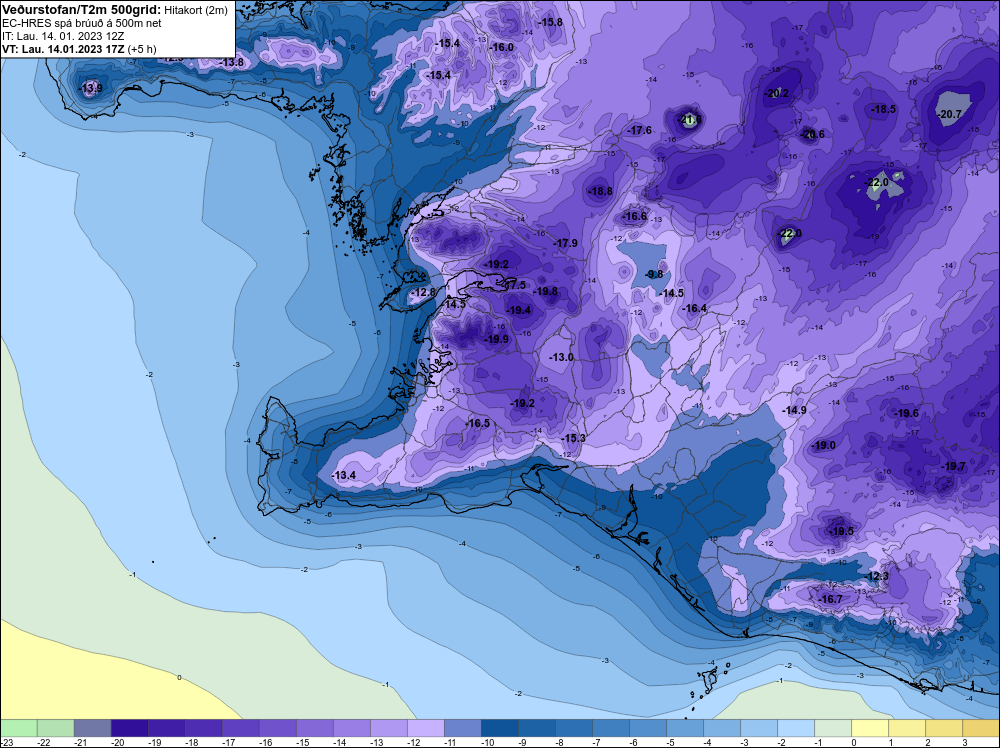
Task: Click the -13.0 temperature value
Action: [562, 357]
